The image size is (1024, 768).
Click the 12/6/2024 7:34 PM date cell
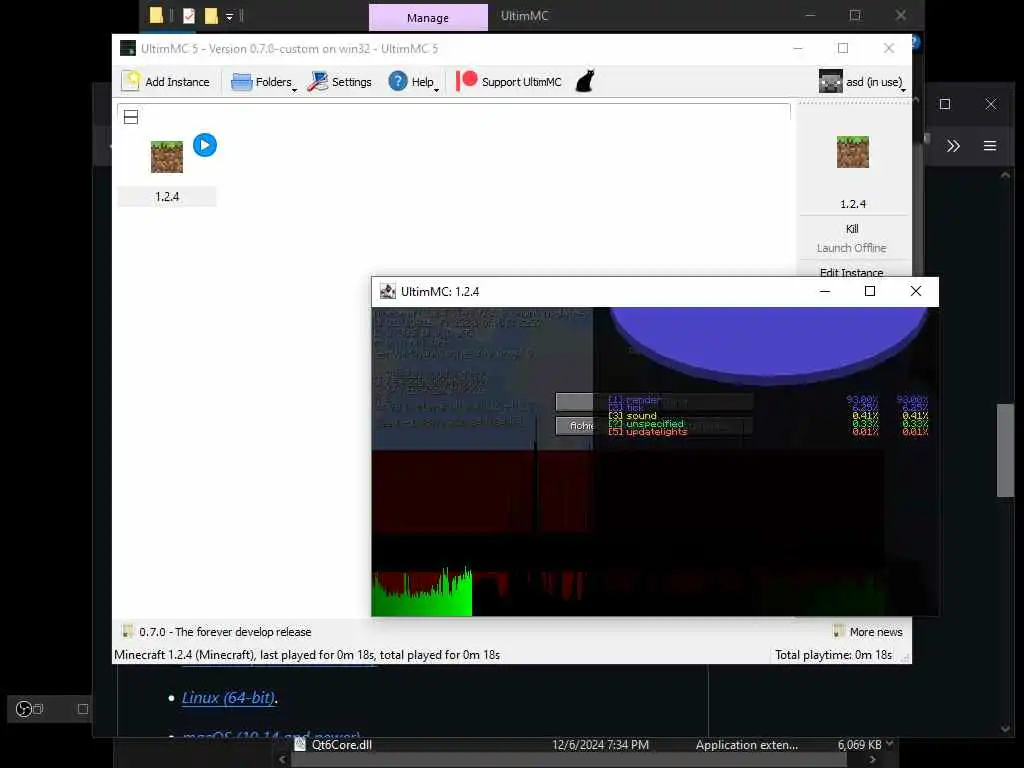click(x=600, y=744)
